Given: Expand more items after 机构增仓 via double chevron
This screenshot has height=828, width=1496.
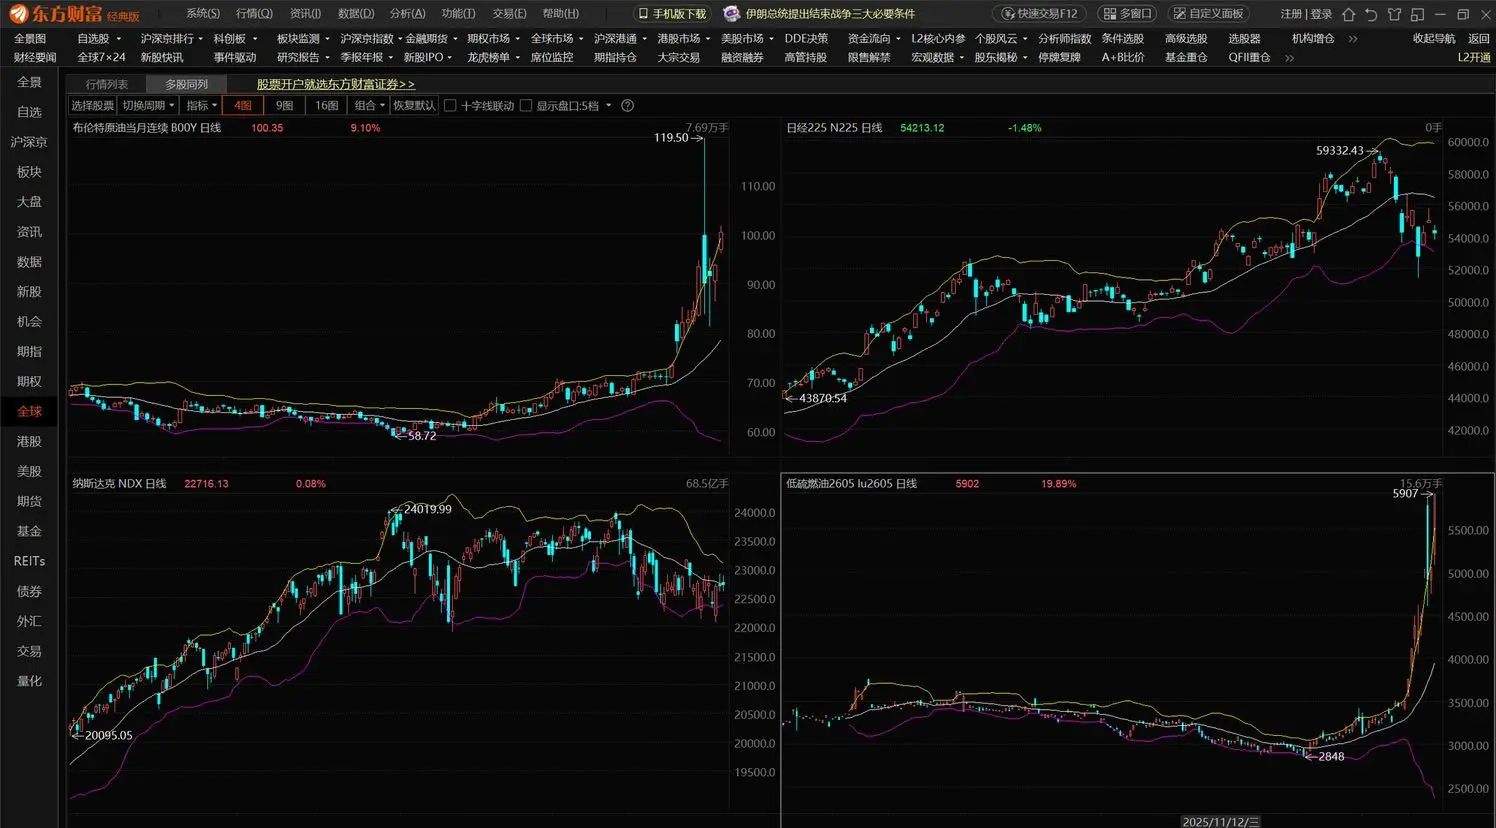Looking at the screenshot, I should point(1353,39).
